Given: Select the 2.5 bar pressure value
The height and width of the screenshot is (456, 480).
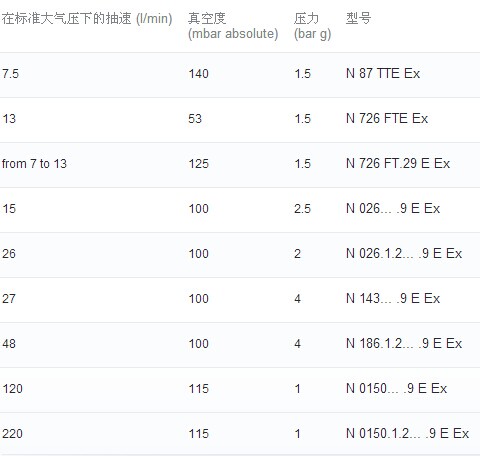Looking at the screenshot, I should point(302,209).
